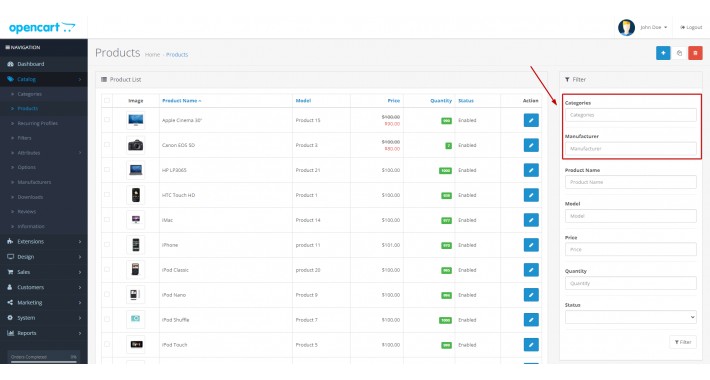Click the Marketing share icon
Viewport: 710px width, 380px height.
pos(10,302)
